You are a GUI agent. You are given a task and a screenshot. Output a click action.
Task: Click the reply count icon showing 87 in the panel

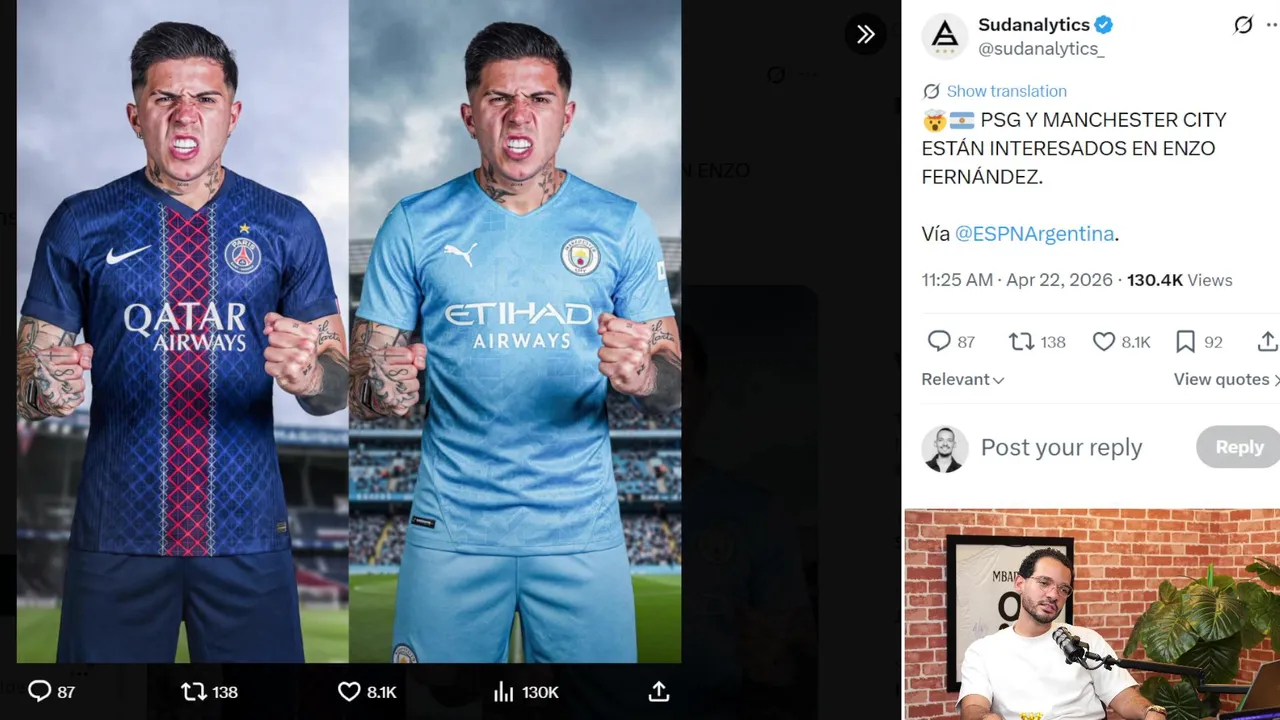pos(939,342)
